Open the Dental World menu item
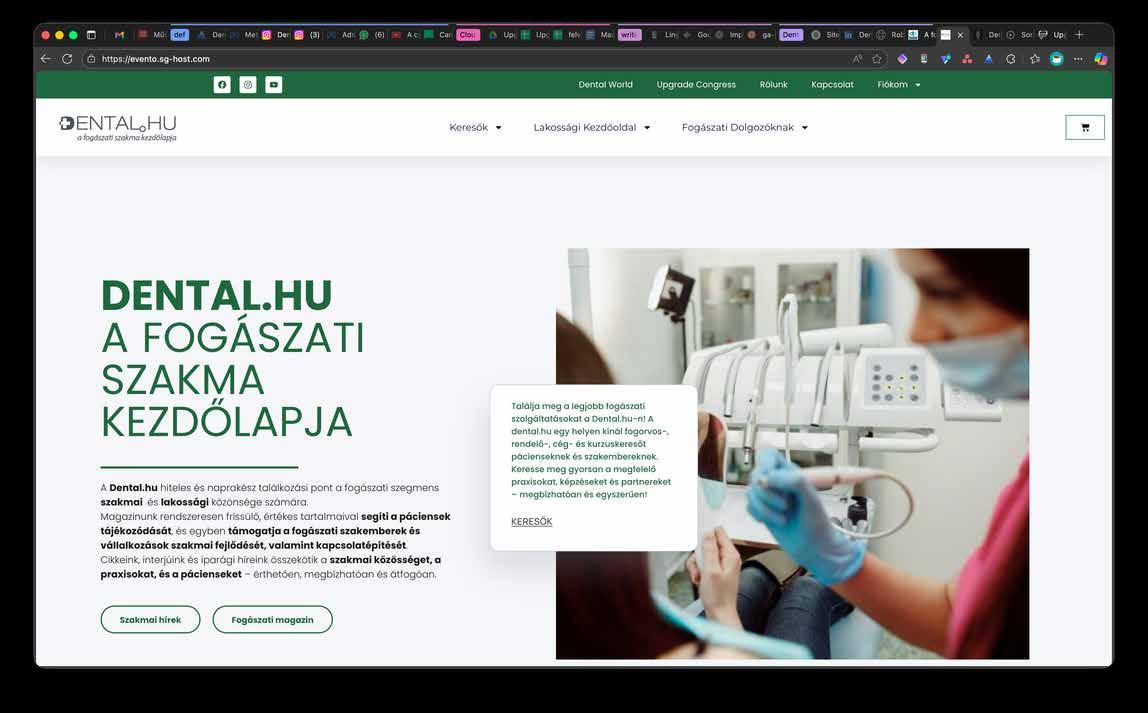This screenshot has width=1148, height=713. 605,85
